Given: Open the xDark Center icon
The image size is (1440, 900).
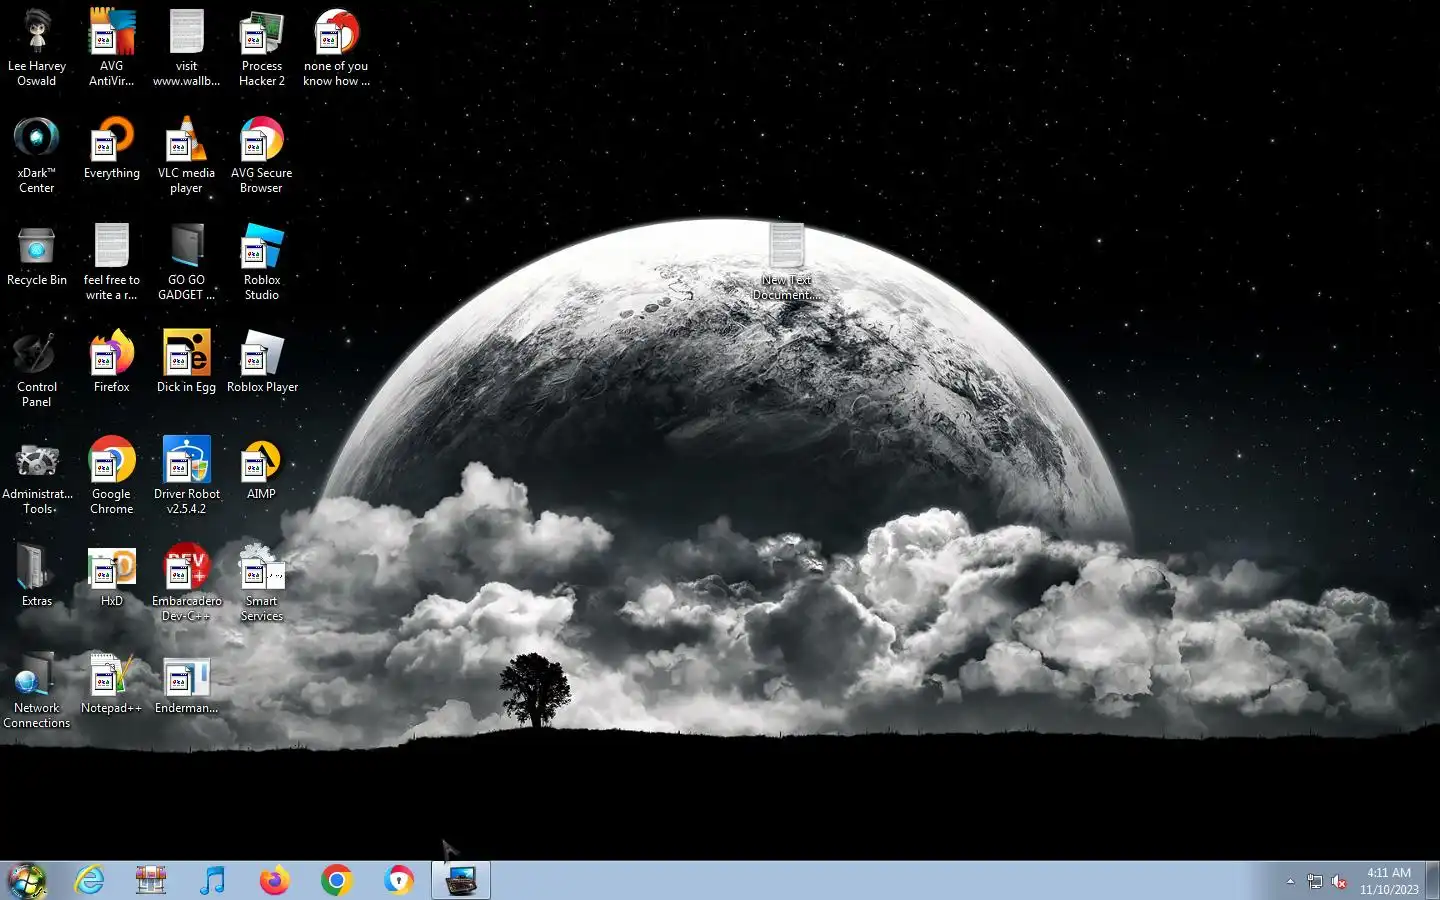Looking at the screenshot, I should 37,154.
